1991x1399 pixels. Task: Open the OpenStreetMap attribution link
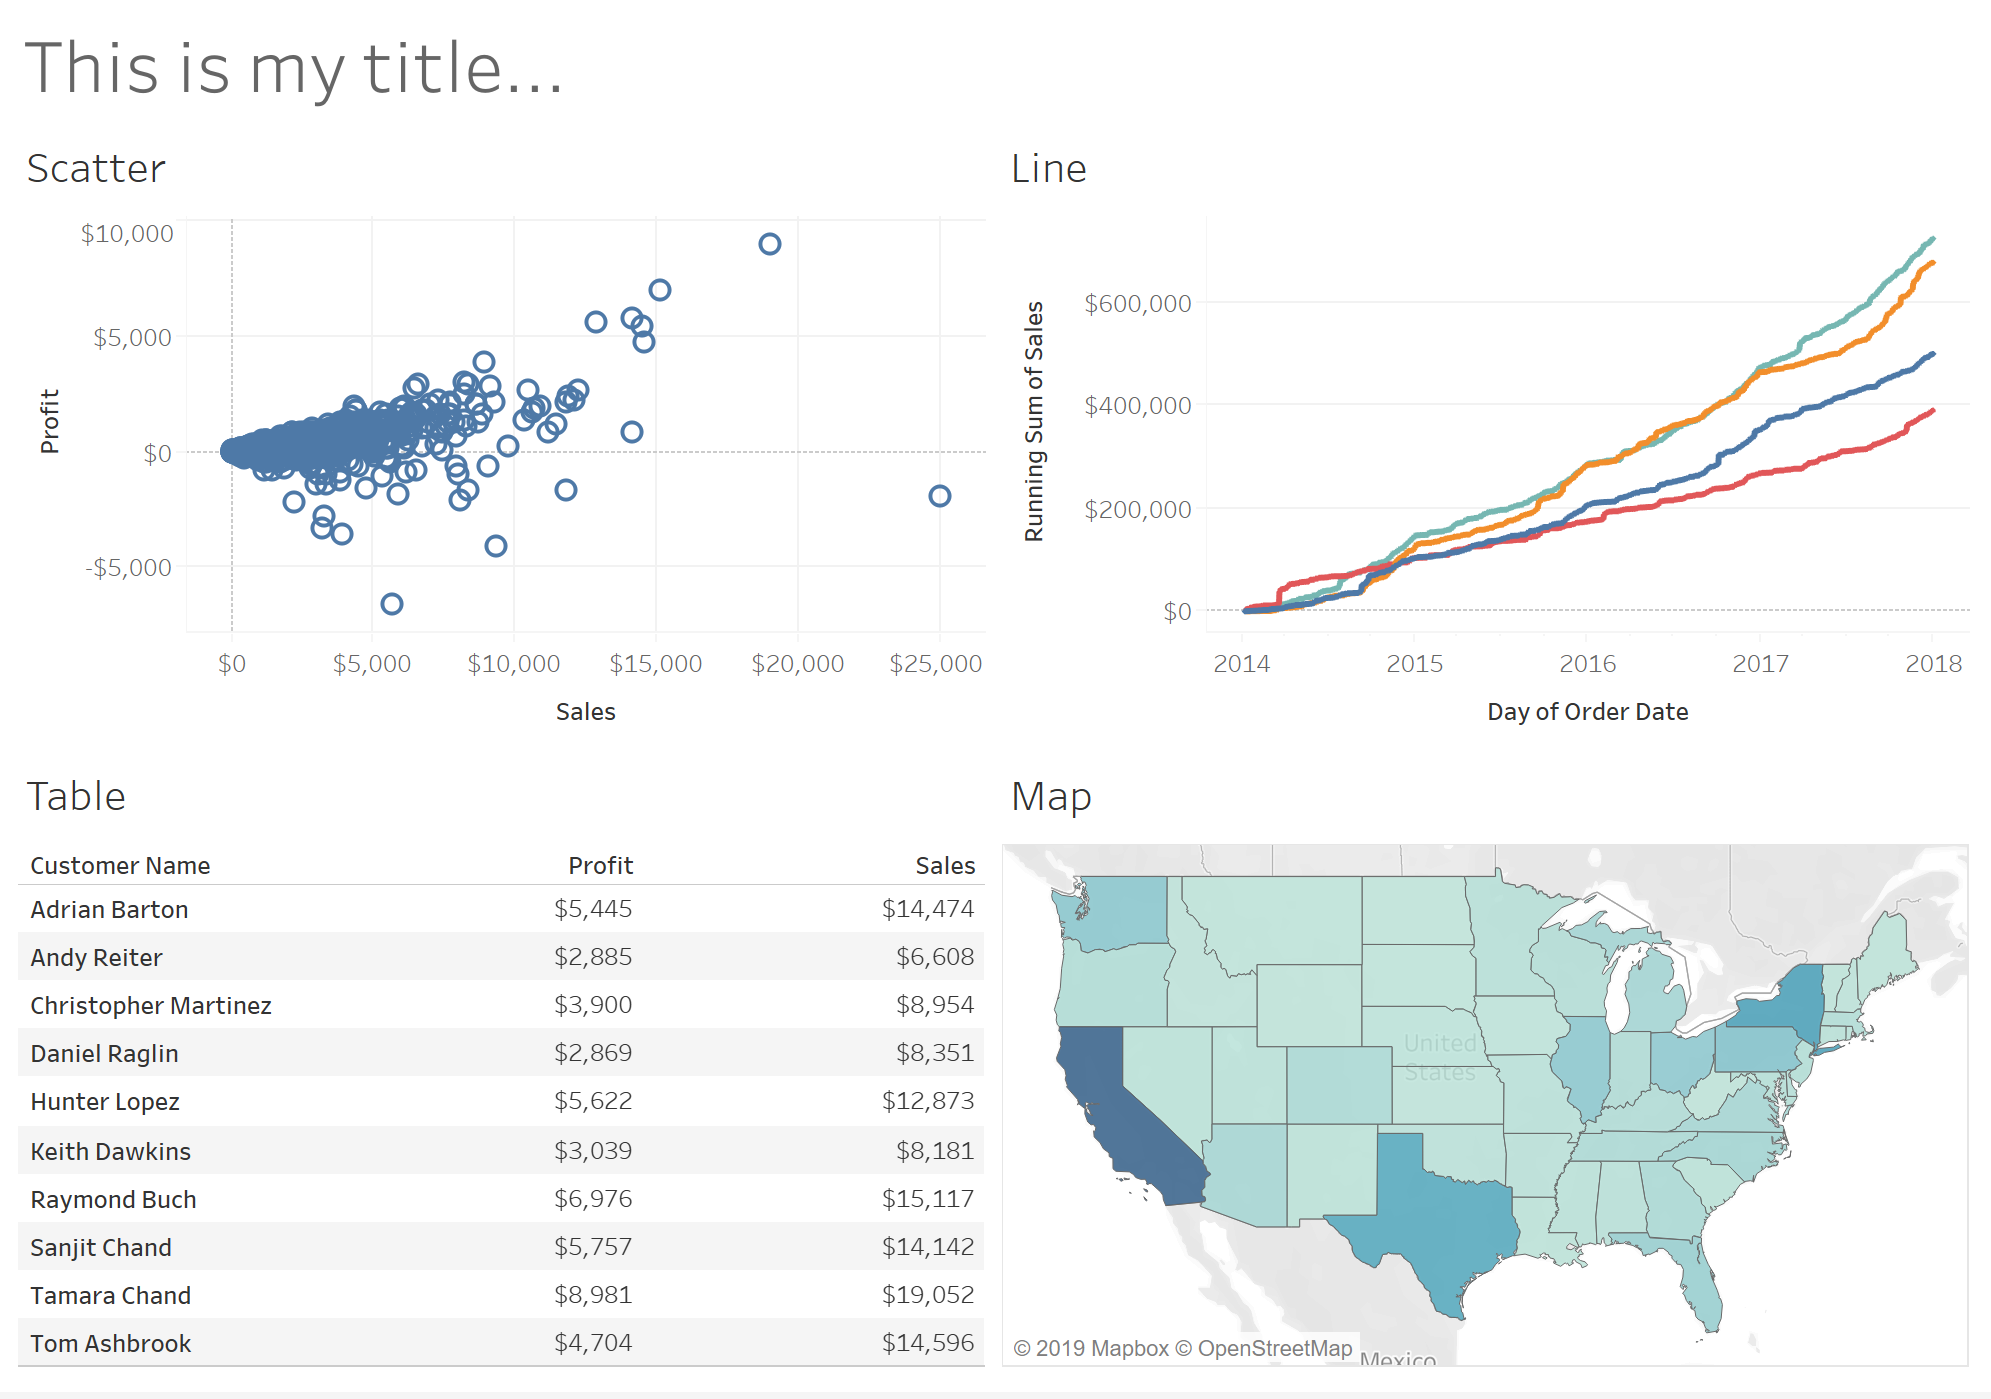[1274, 1348]
